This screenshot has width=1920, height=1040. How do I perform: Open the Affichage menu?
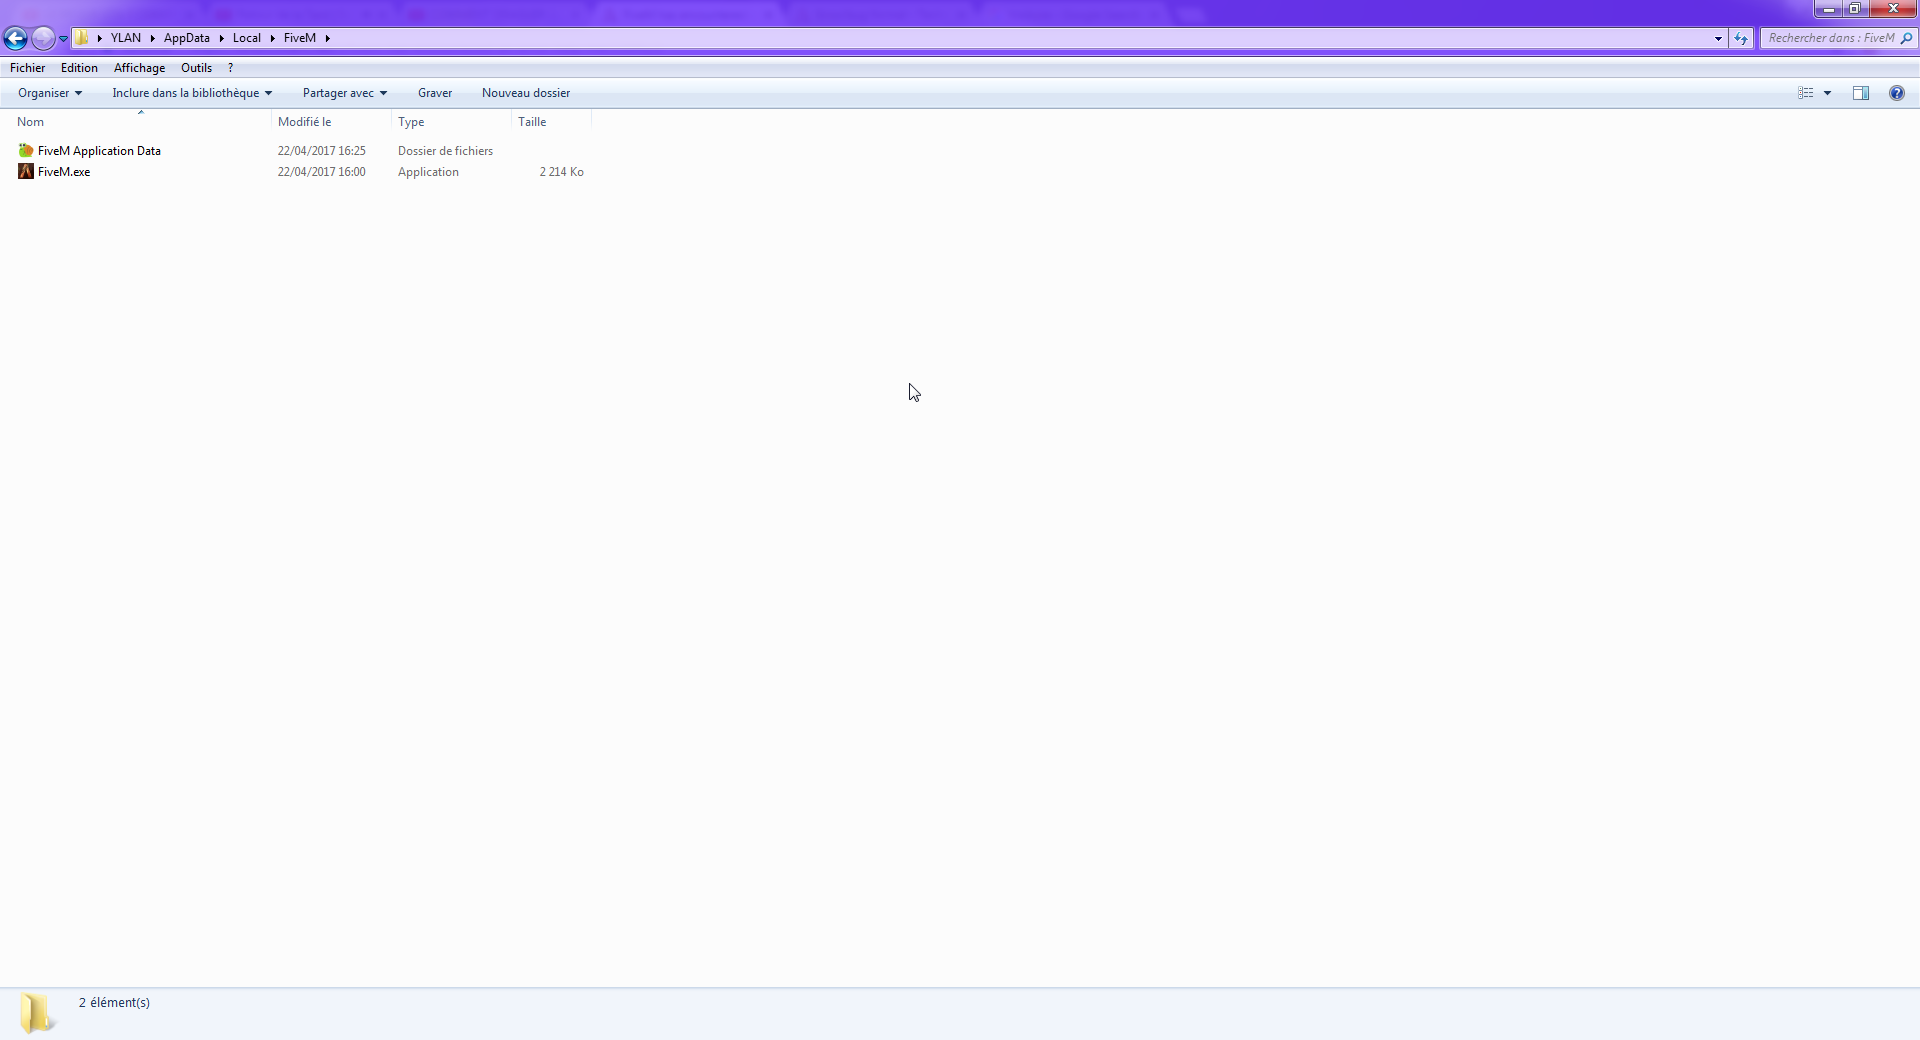(x=139, y=68)
